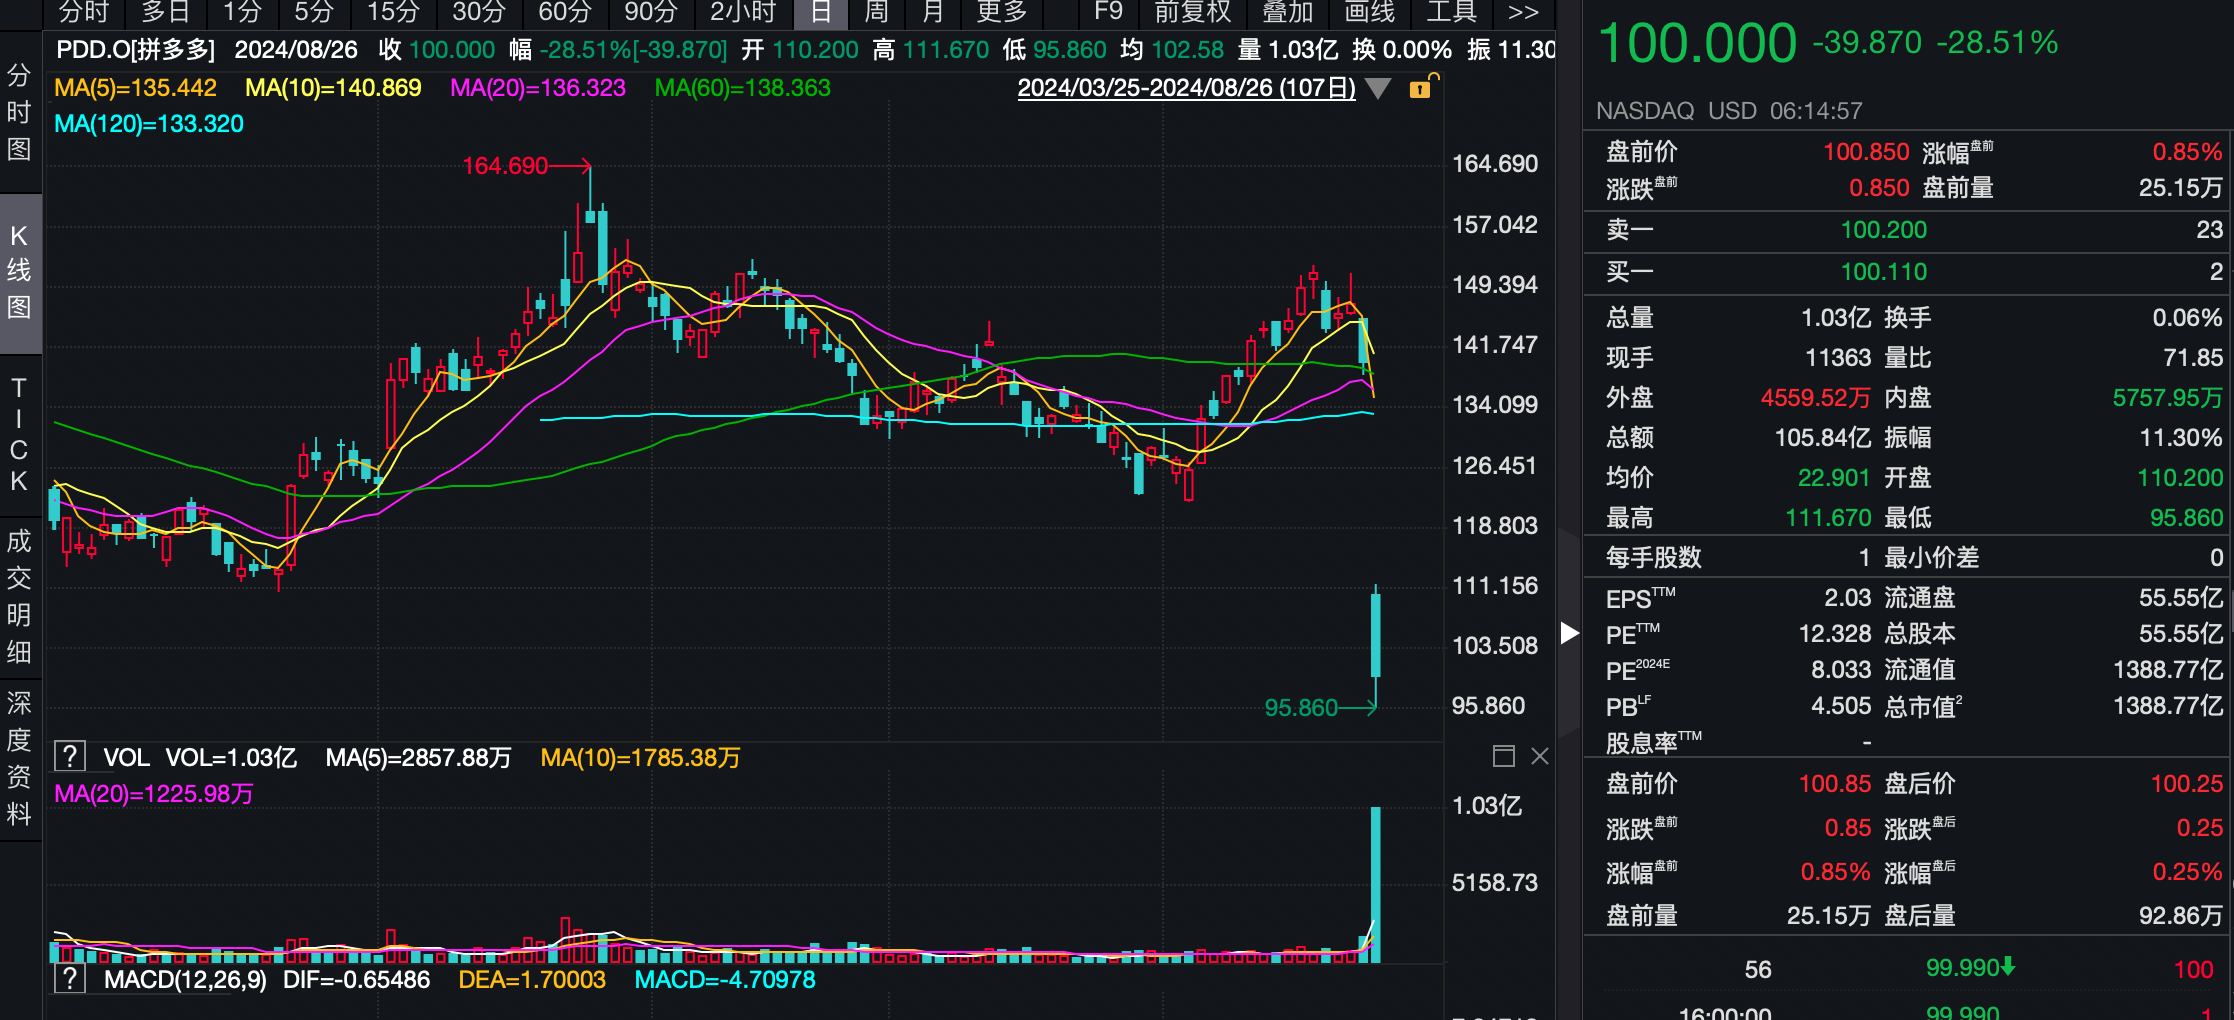The height and width of the screenshot is (1020, 2234).
Task: Click the MA(20)=136.323 indicator label
Action: click(x=538, y=88)
